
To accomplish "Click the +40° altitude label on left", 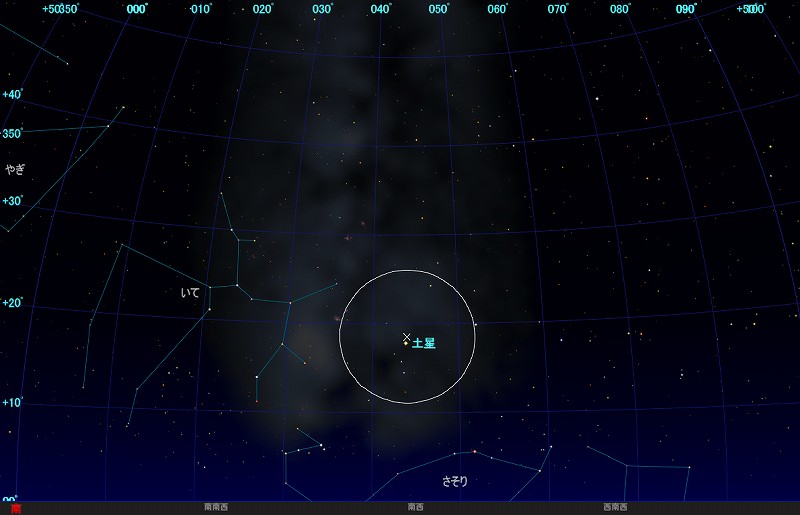I will [x=12, y=95].
